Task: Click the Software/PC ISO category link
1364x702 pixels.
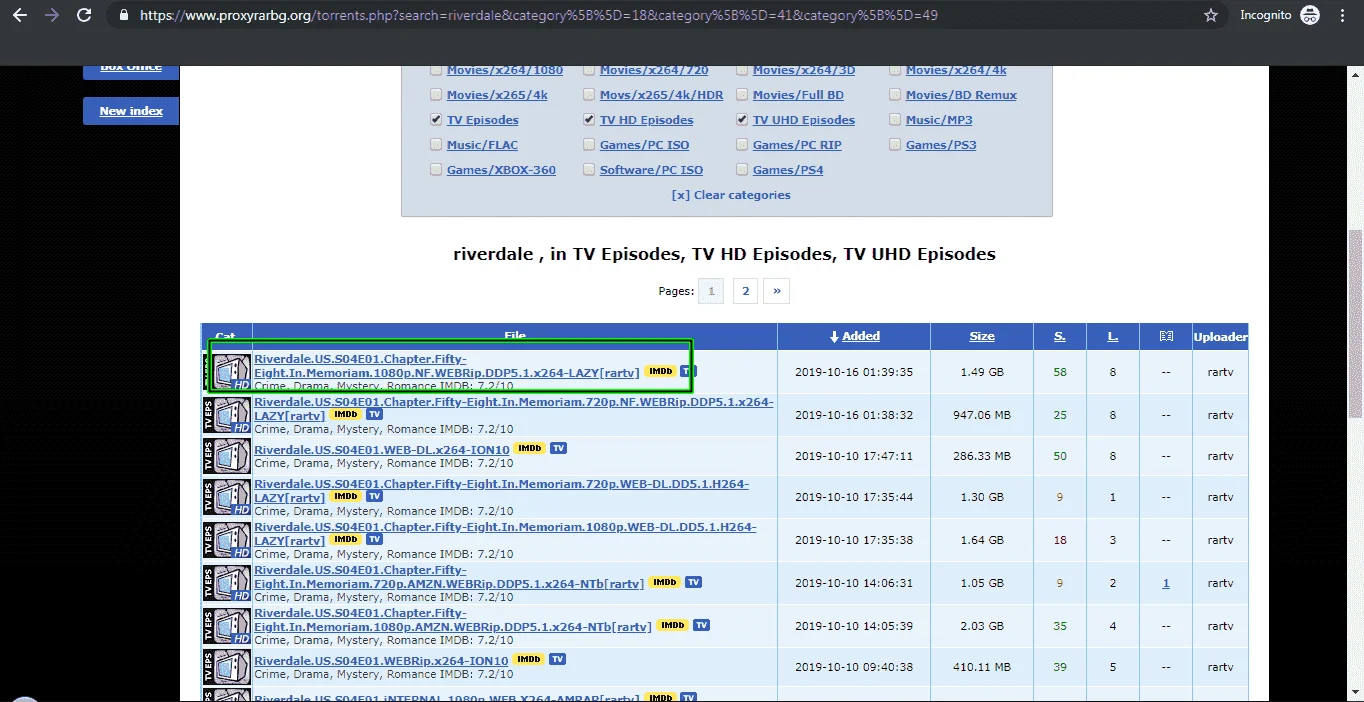Action: (651, 170)
